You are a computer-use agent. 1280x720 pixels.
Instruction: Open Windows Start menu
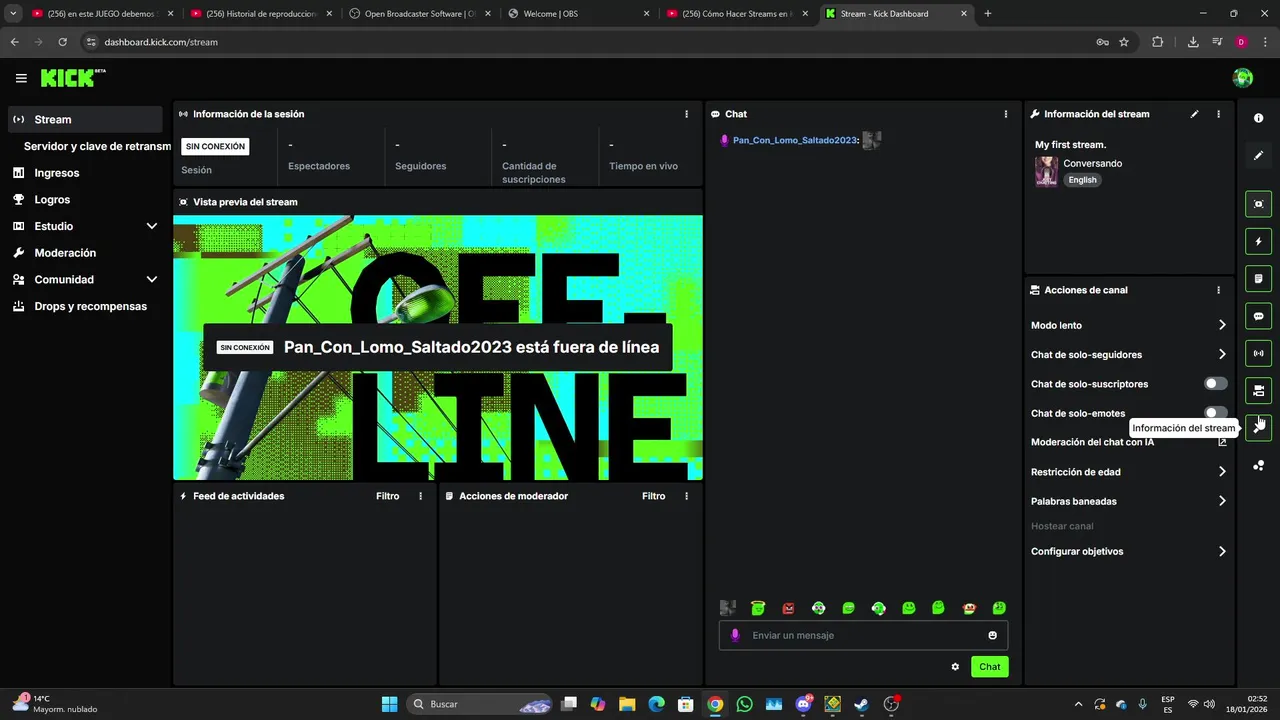(389, 704)
